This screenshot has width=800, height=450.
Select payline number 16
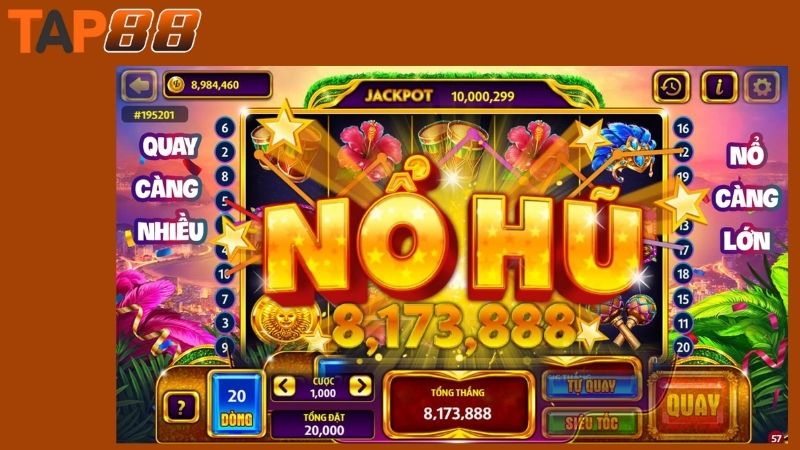(683, 128)
